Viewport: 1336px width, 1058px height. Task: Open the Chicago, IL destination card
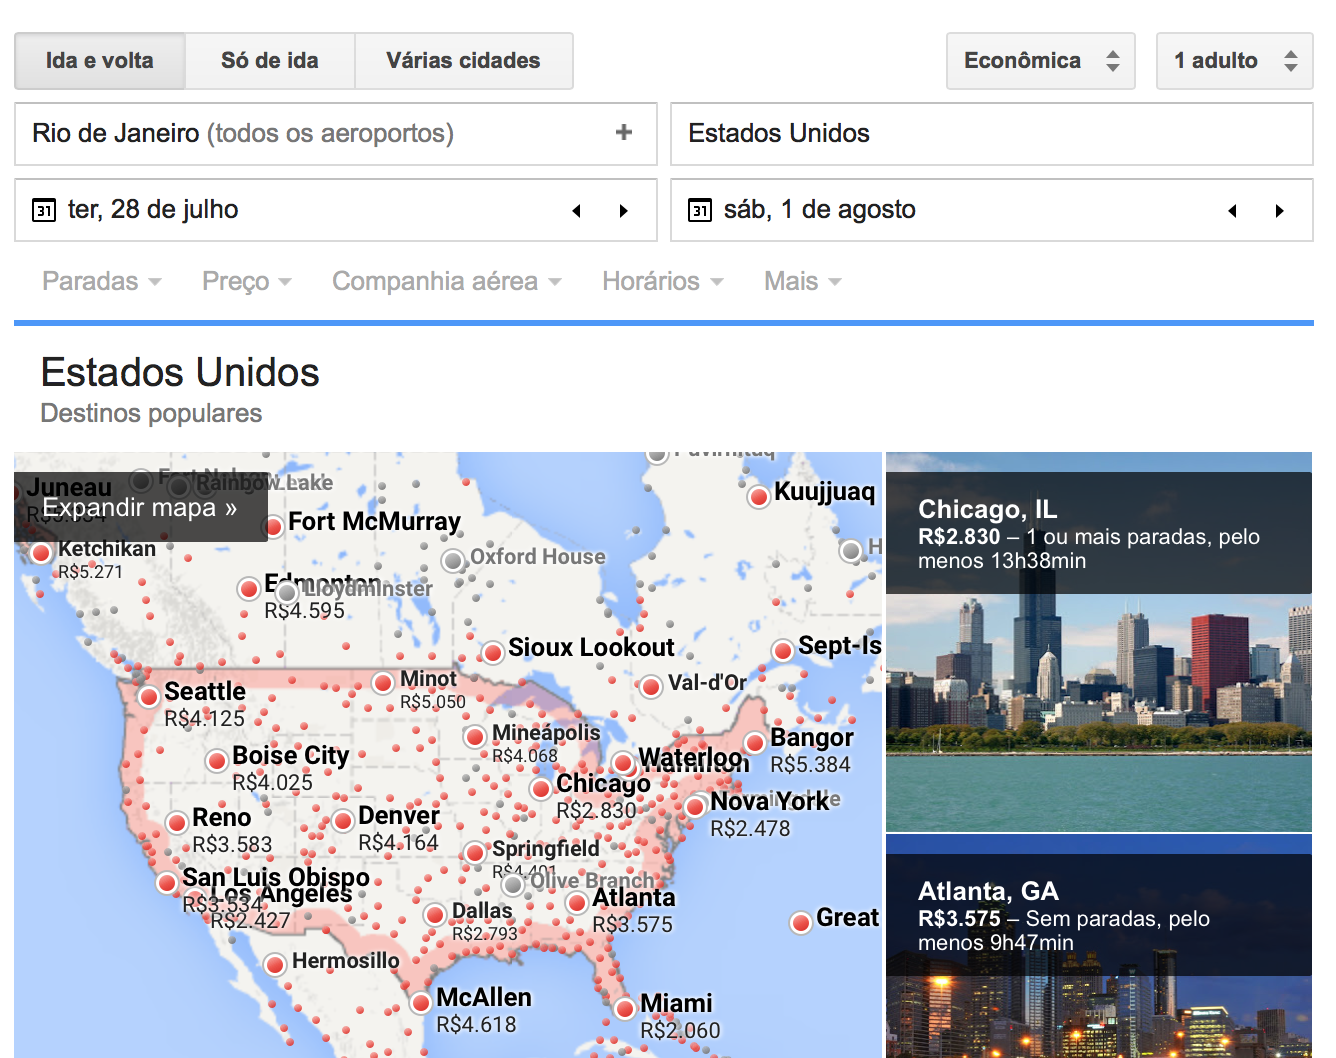click(x=1099, y=642)
